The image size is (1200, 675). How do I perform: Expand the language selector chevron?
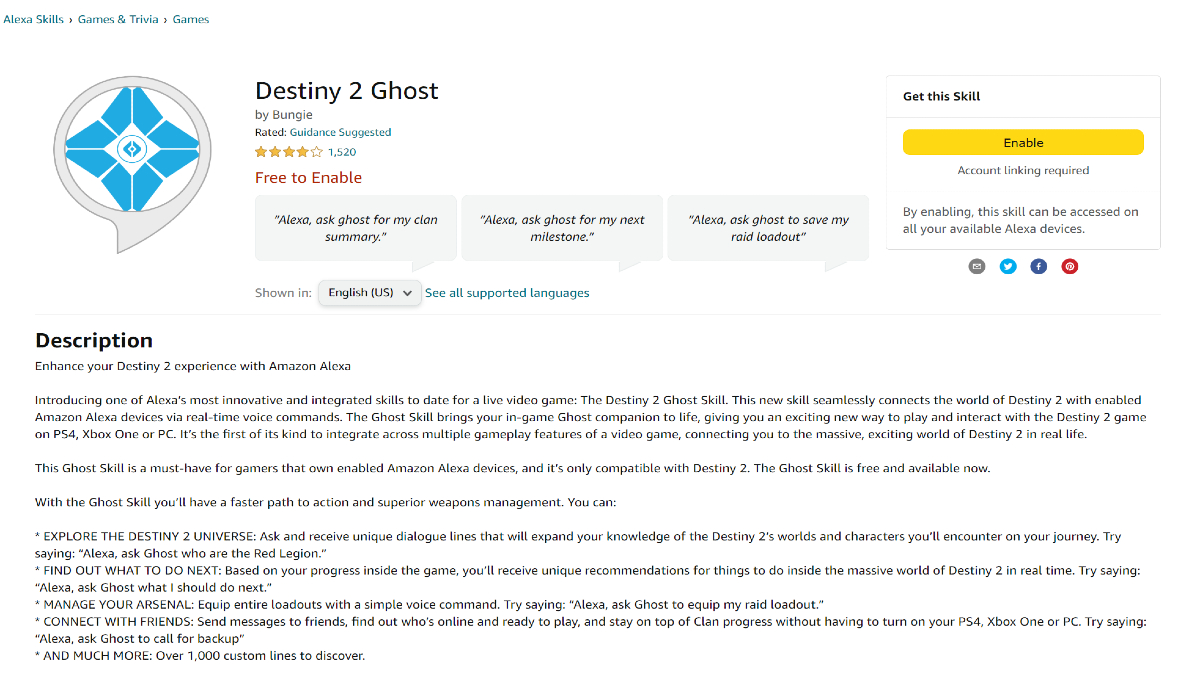pyautogui.click(x=408, y=292)
